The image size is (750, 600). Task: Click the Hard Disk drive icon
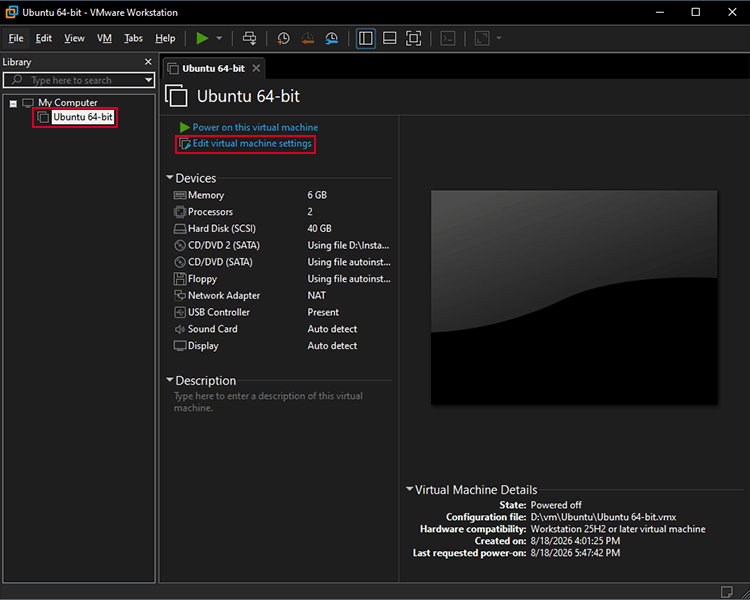pyautogui.click(x=180, y=229)
